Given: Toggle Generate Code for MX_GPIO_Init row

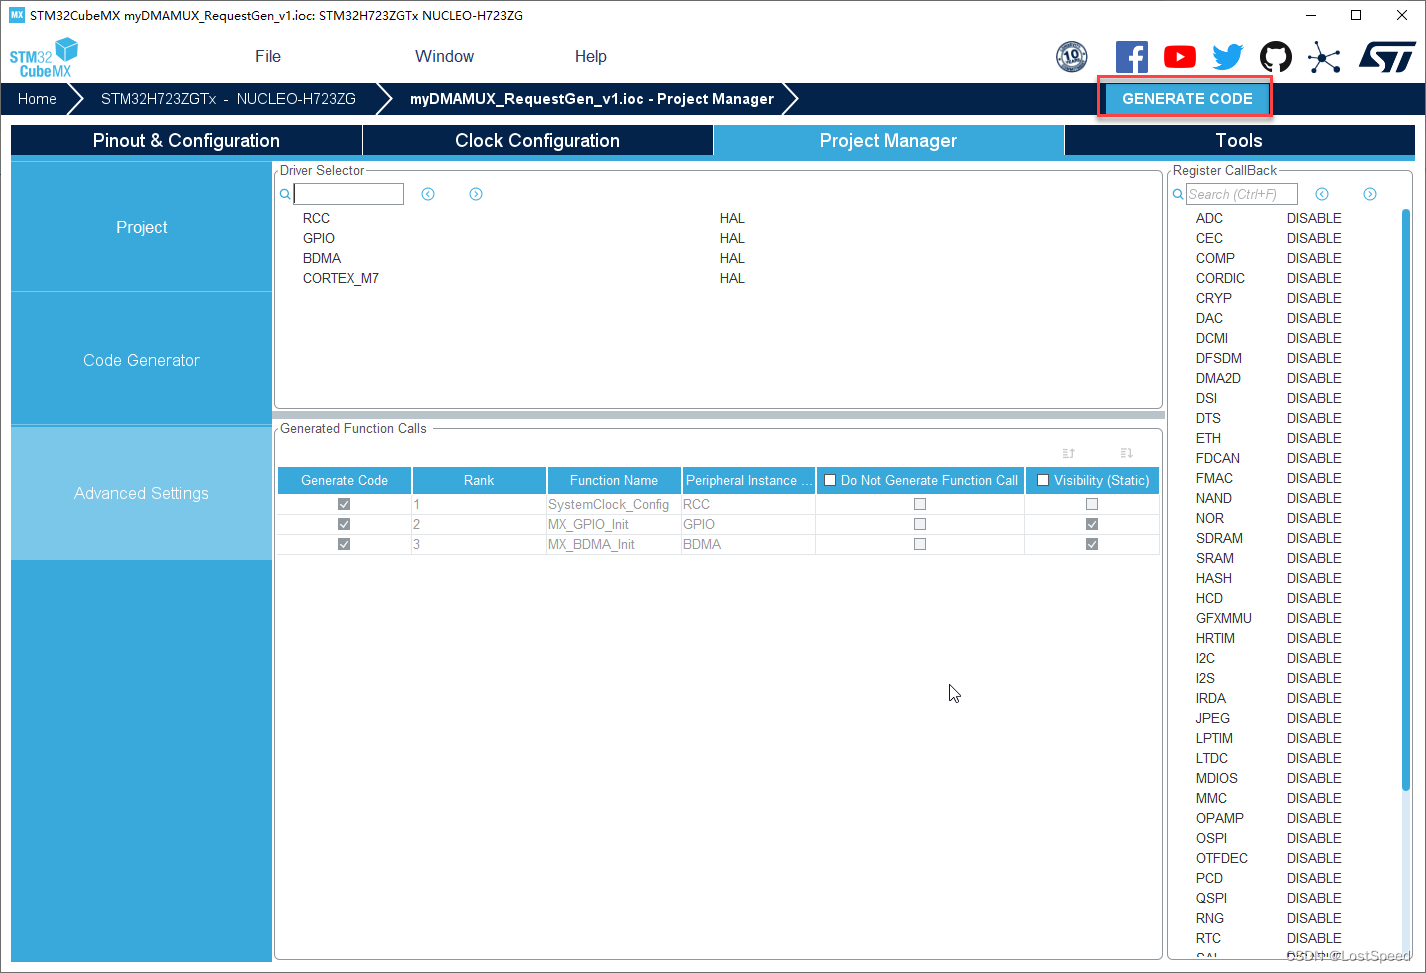Looking at the screenshot, I should point(344,524).
